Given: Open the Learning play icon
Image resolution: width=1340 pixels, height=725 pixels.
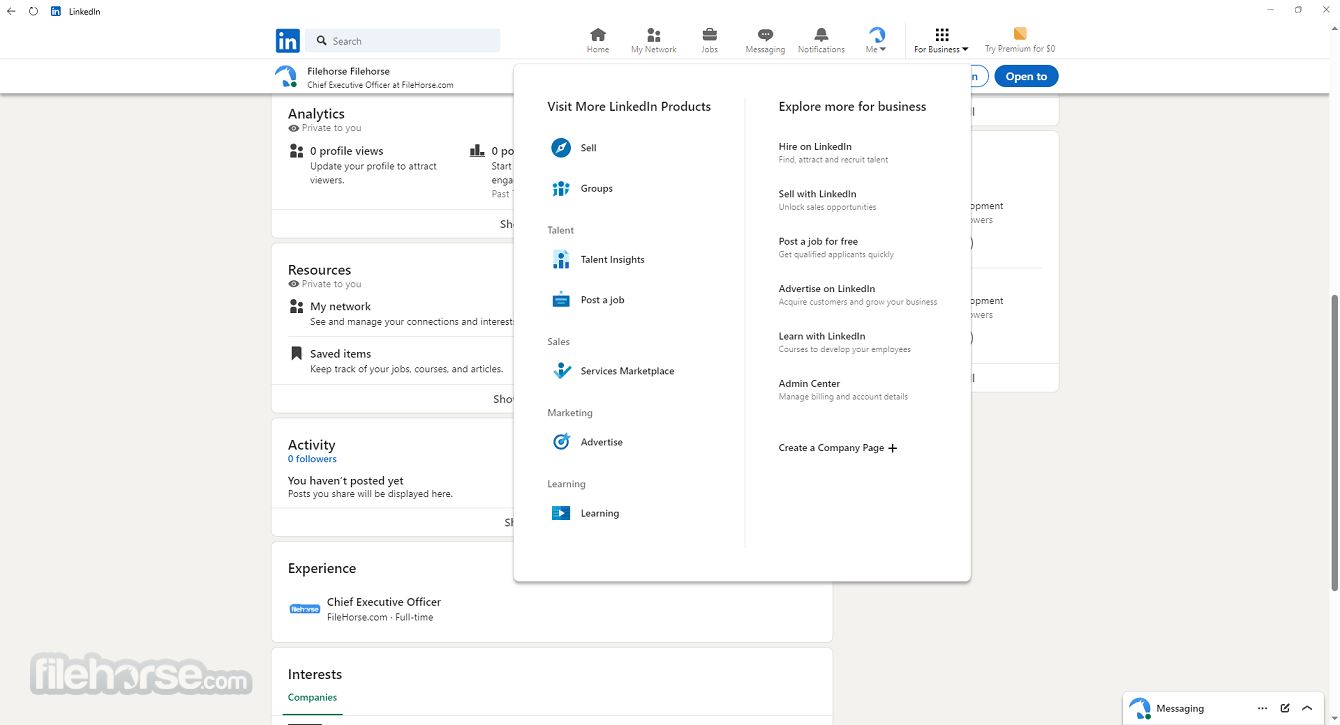Looking at the screenshot, I should 561,513.
